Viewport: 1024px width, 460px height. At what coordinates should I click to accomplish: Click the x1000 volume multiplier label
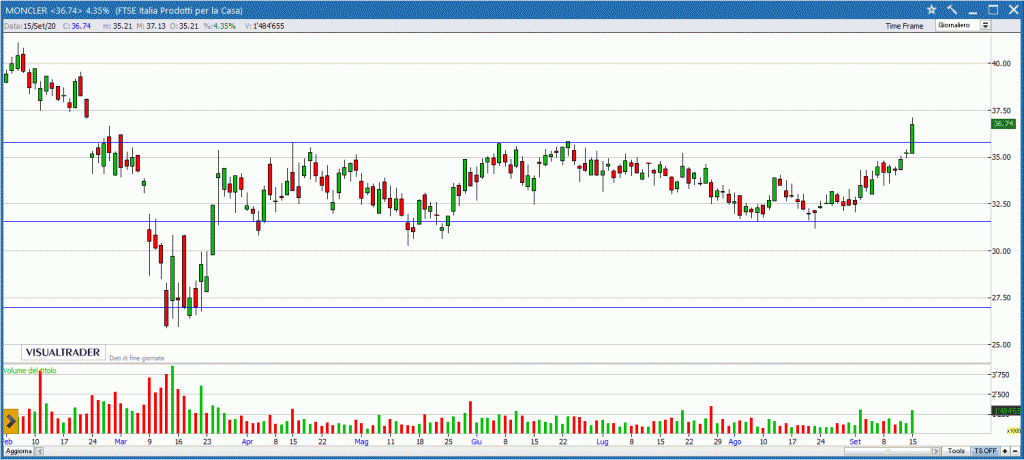point(1013,431)
